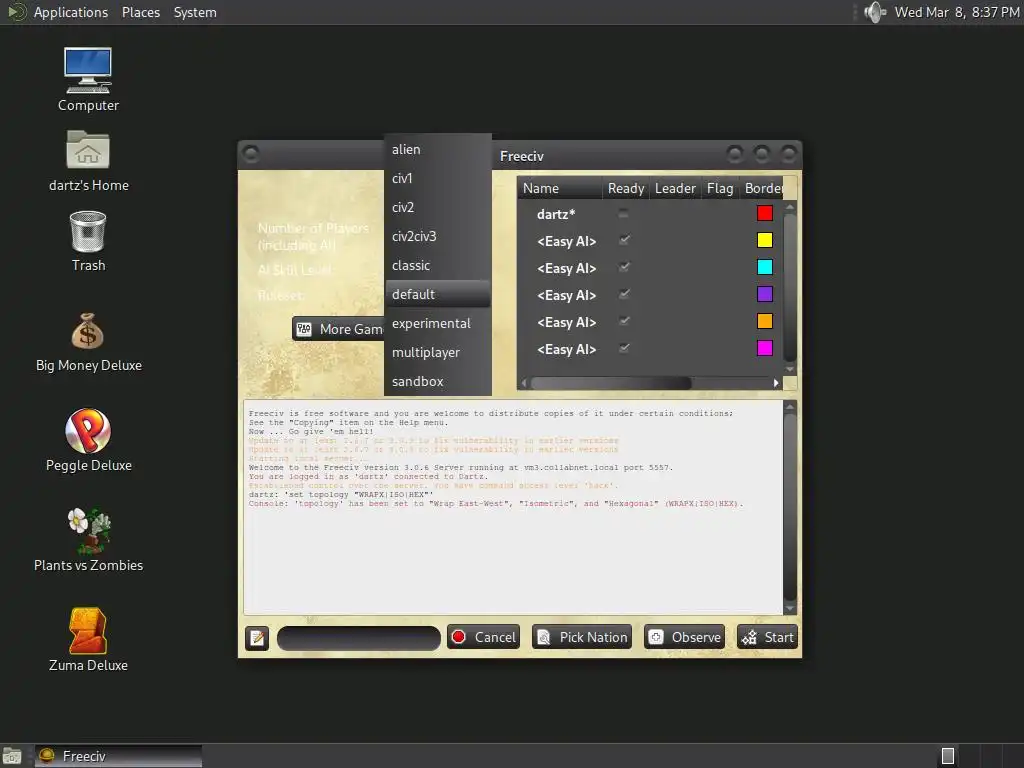Click the More Game Options icon

pyautogui.click(x=304, y=329)
